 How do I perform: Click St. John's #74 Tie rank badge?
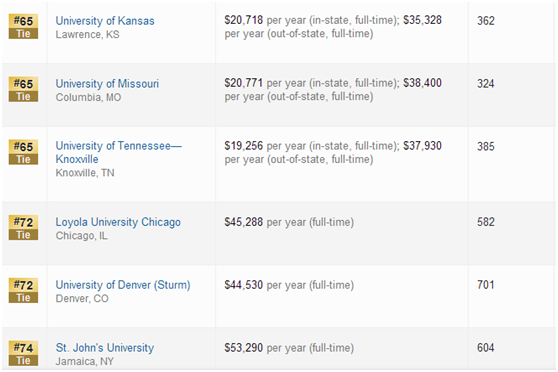(x=23, y=353)
